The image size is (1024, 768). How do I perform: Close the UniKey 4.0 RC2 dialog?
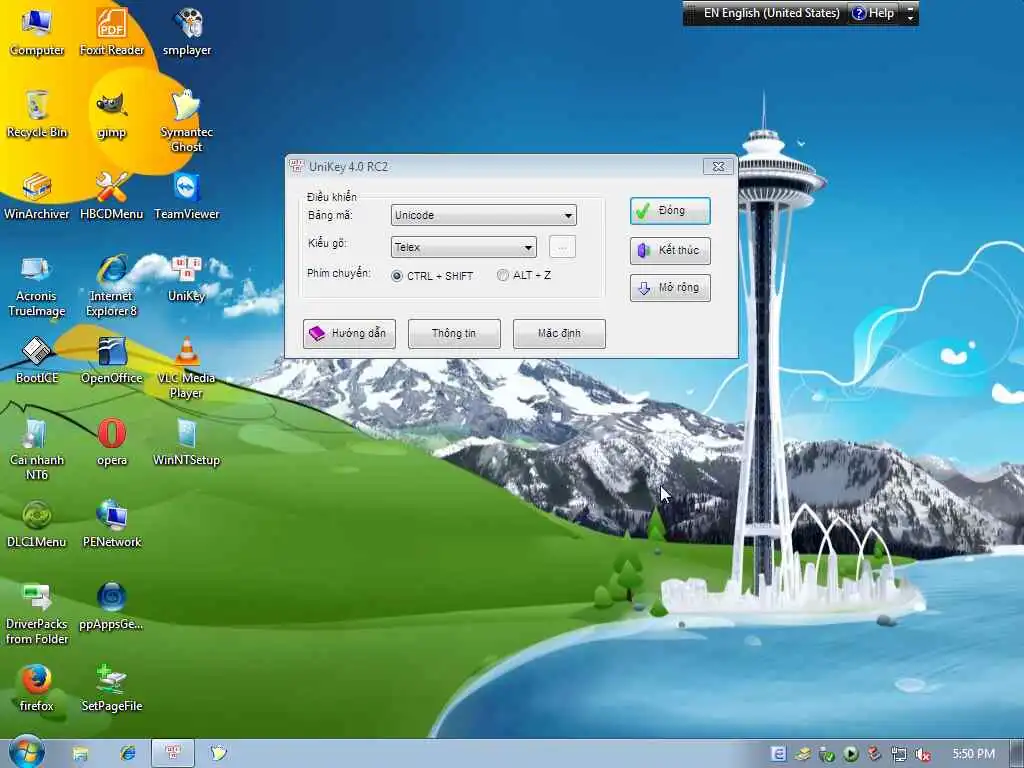(718, 167)
